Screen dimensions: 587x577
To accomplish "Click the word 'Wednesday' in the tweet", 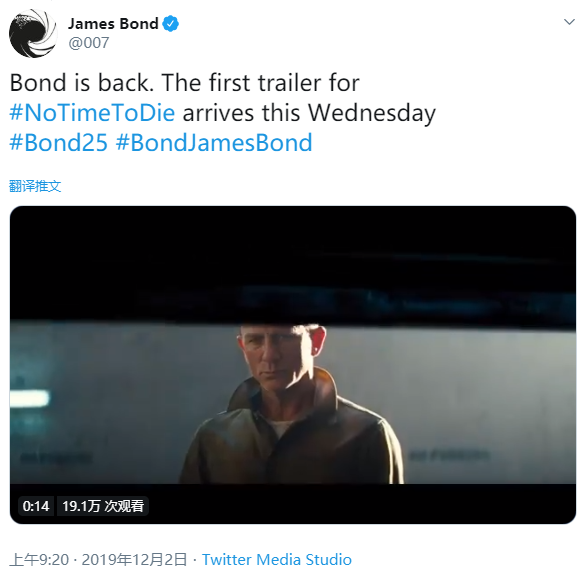I will click(372, 113).
